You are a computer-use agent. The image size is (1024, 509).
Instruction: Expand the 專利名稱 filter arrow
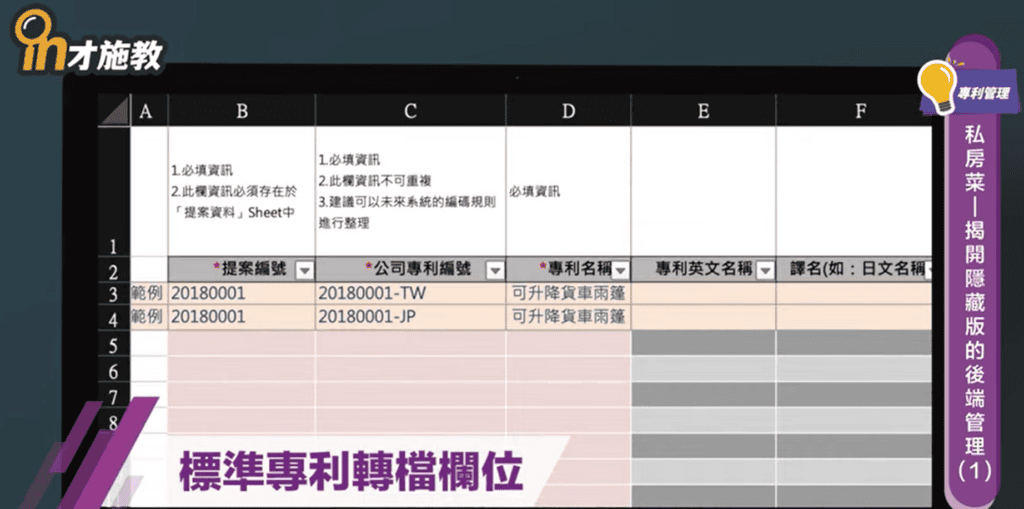coord(620,270)
